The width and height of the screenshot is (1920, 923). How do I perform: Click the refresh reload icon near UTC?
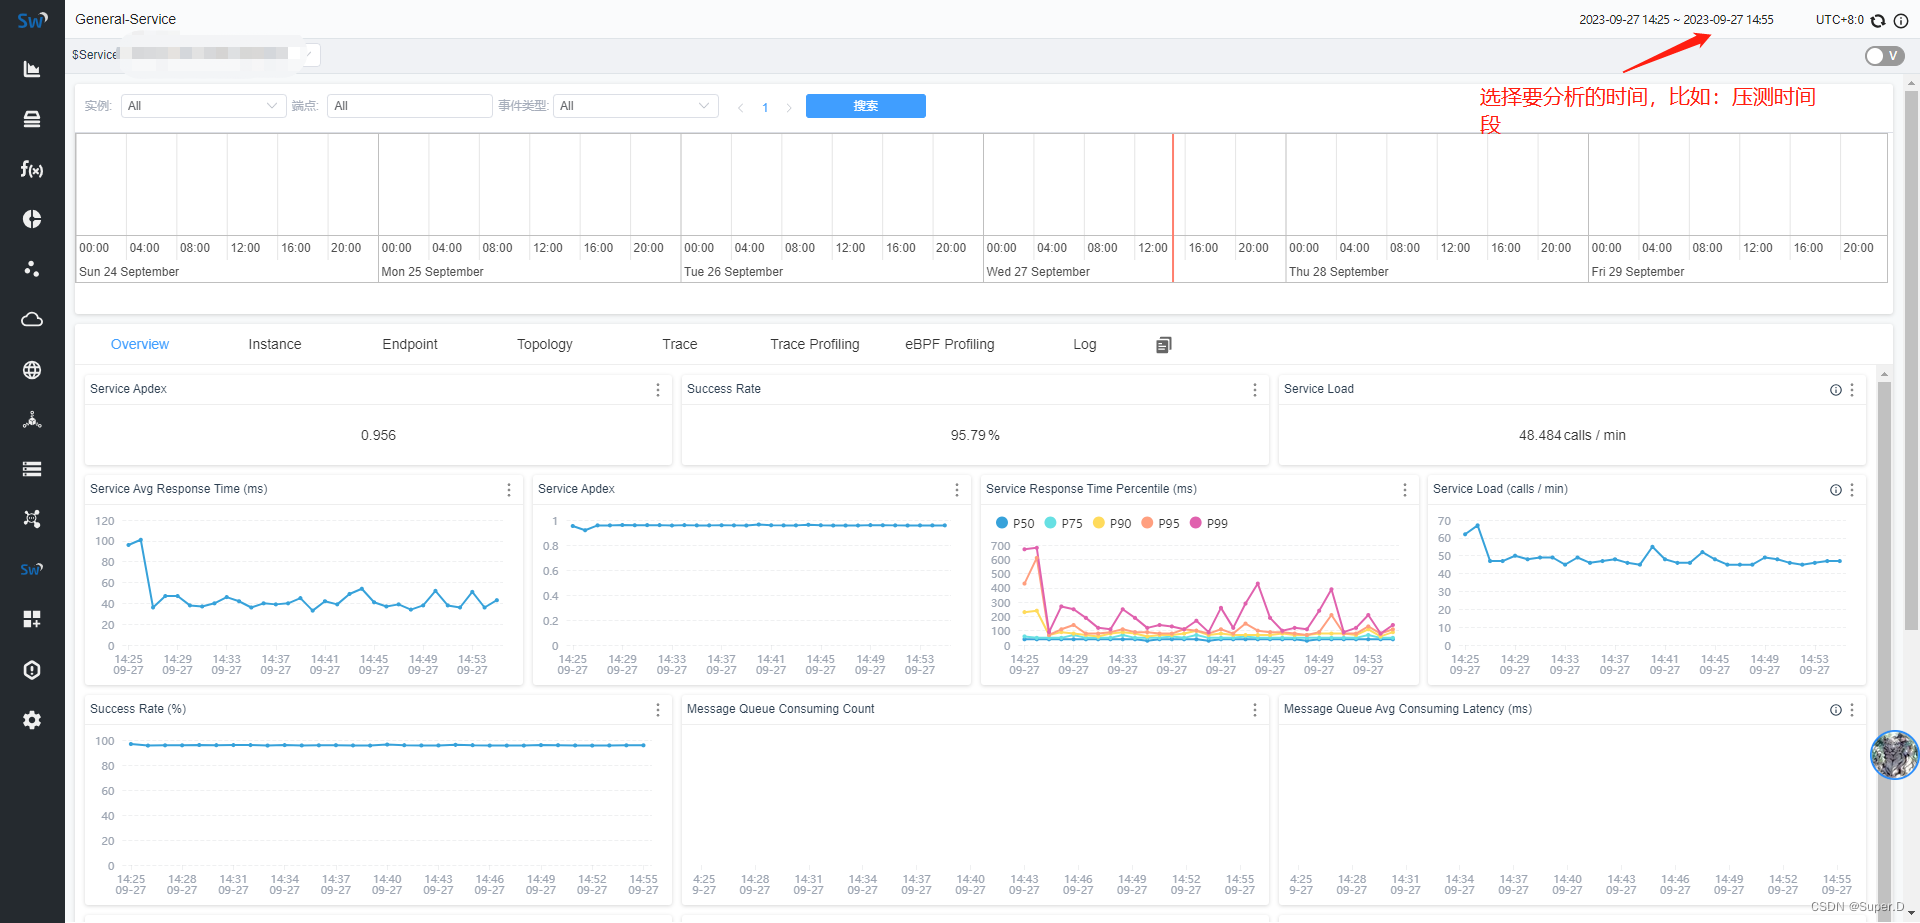coord(1878,20)
